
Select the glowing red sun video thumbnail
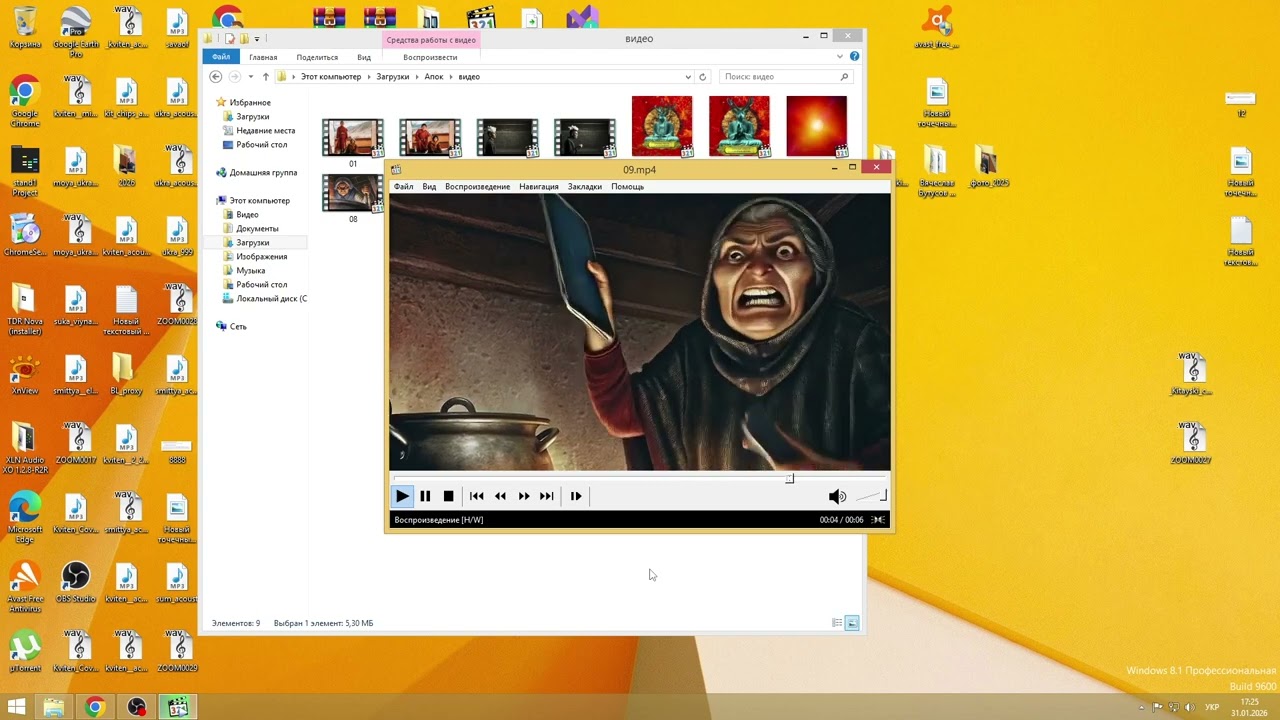point(816,126)
